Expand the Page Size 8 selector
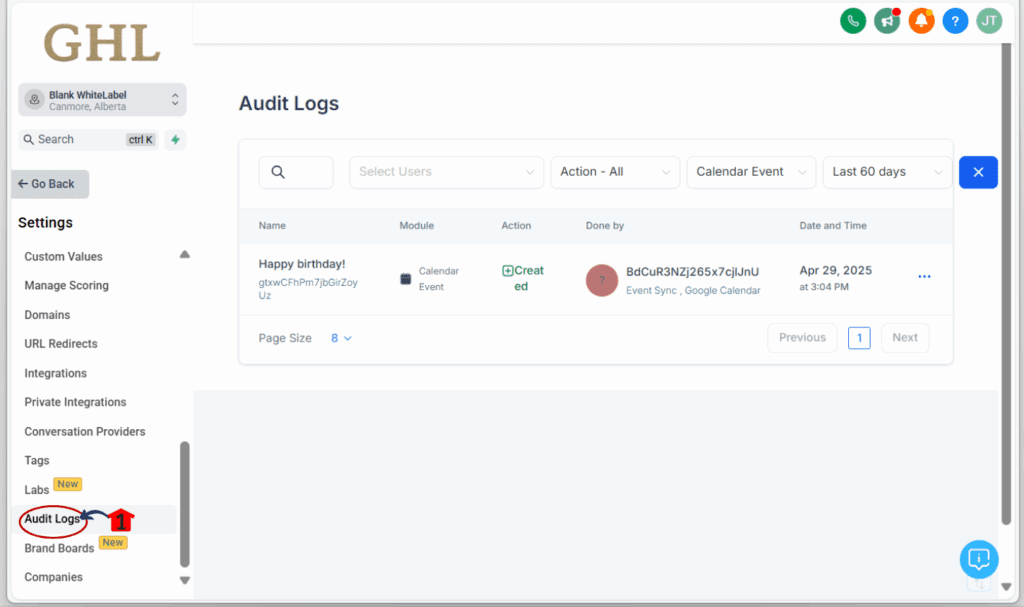 pyautogui.click(x=341, y=338)
